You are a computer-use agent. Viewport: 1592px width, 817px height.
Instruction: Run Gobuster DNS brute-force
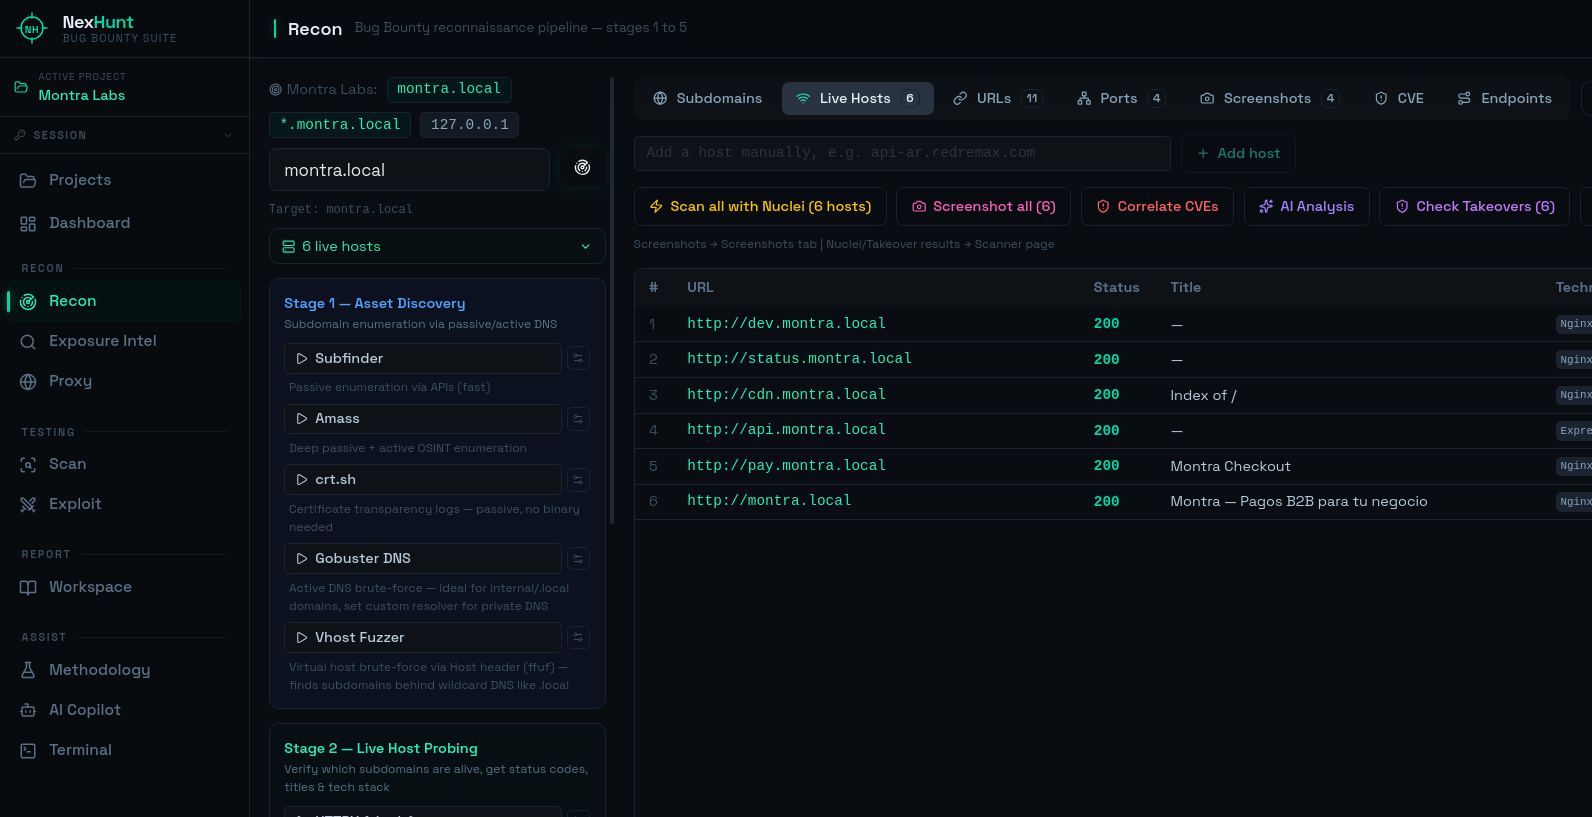(x=423, y=559)
